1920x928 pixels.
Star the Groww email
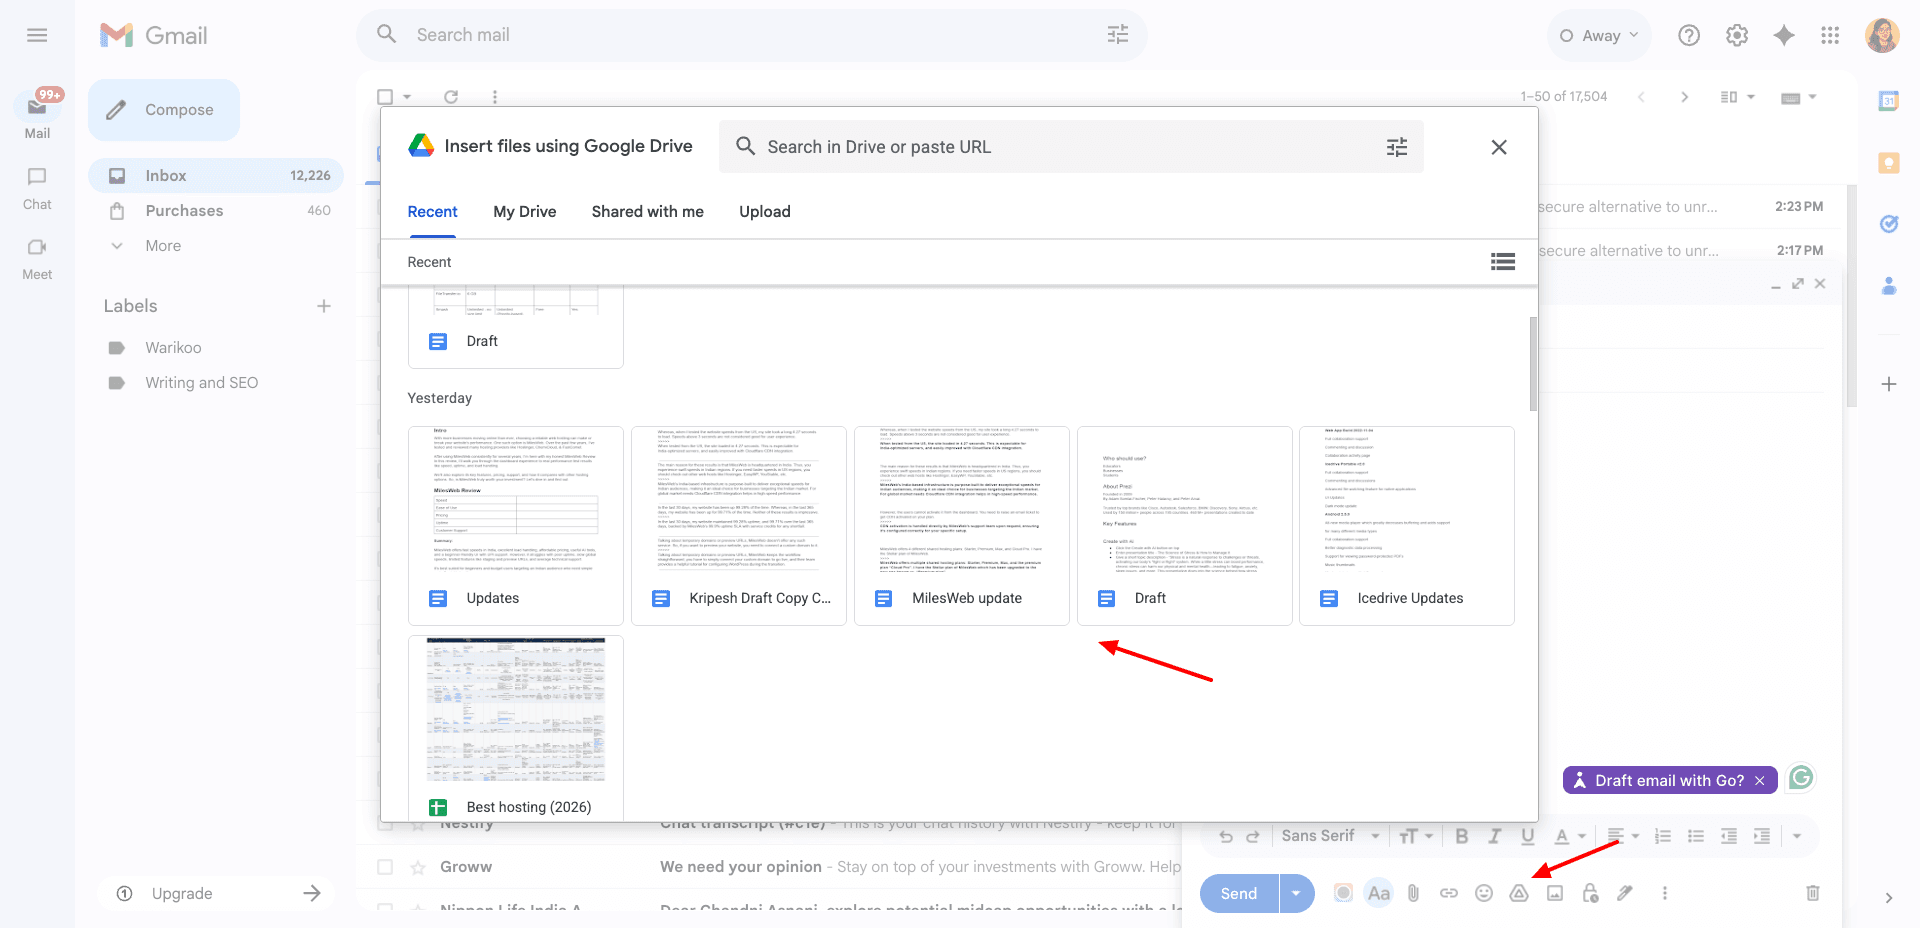(418, 867)
